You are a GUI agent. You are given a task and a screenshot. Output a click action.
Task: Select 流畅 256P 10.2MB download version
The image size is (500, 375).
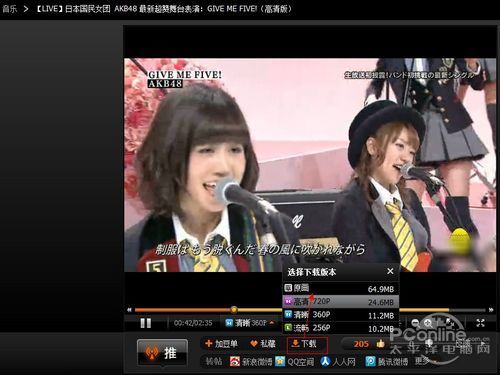tap(341, 328)
